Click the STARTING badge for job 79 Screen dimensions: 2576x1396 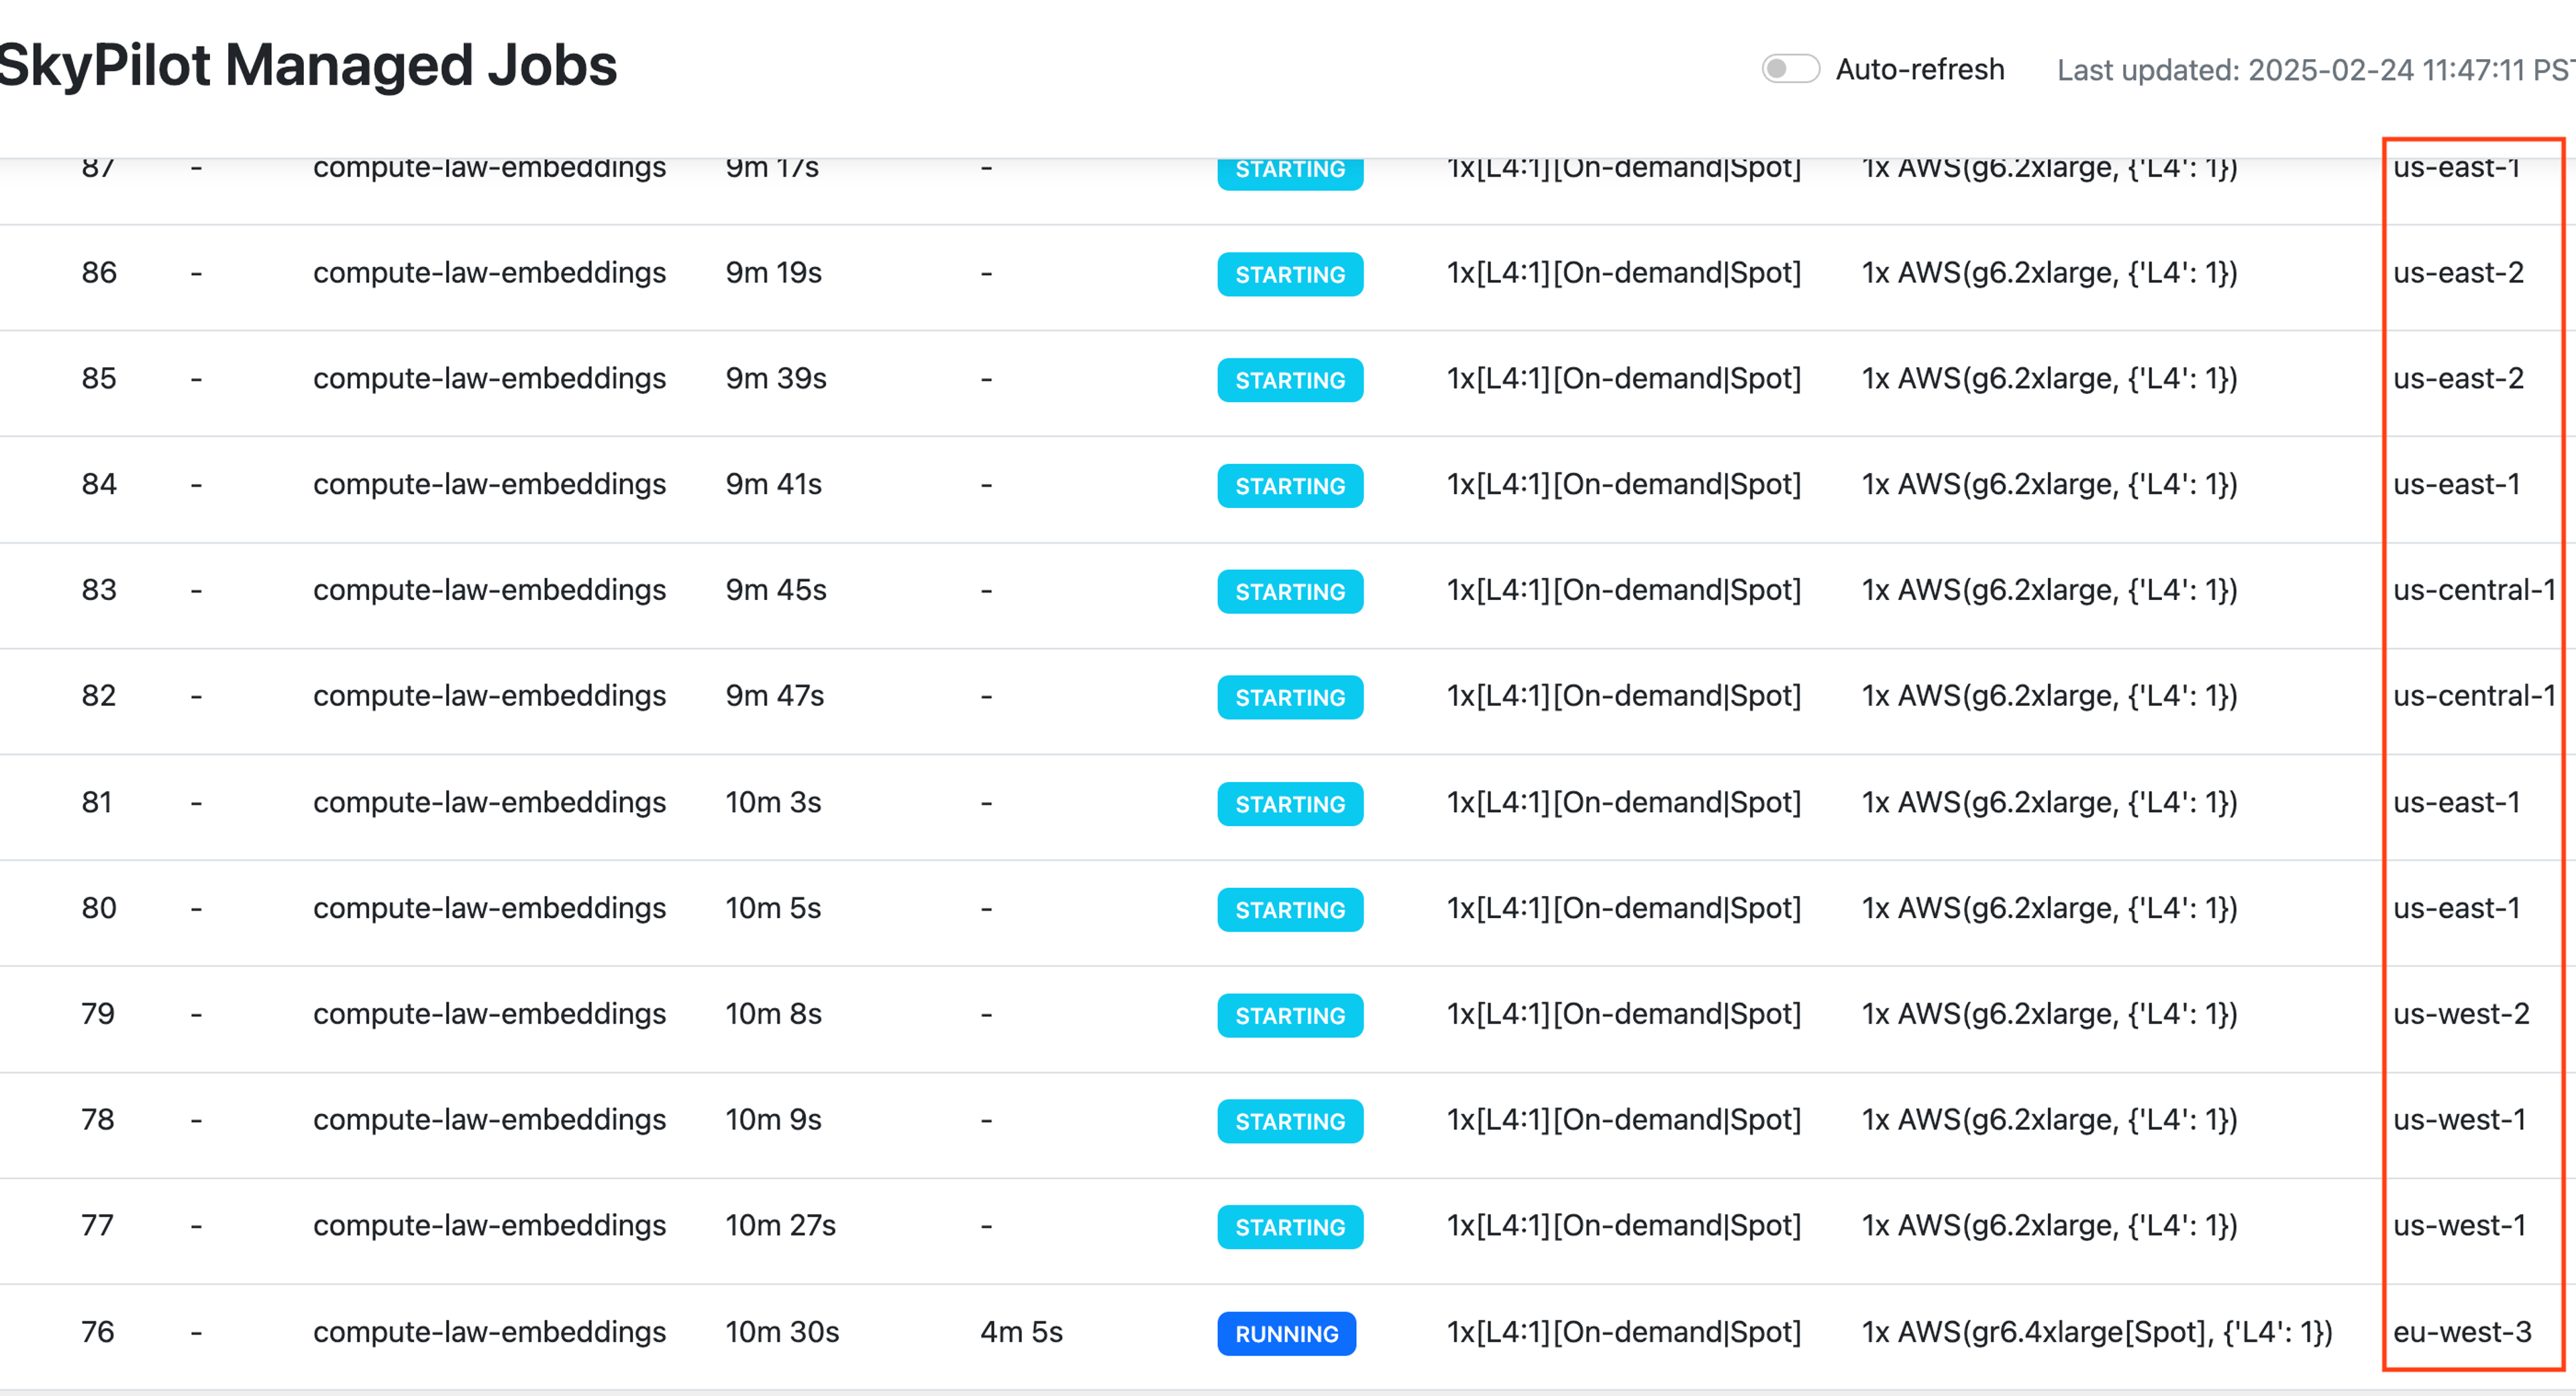pos(1290,1017)
